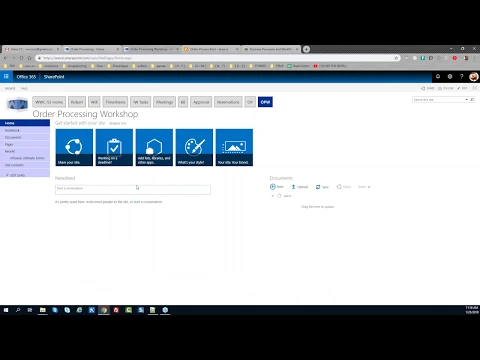
Task: Click the Start a conversation input box
Action: click(x=133, y=190)
